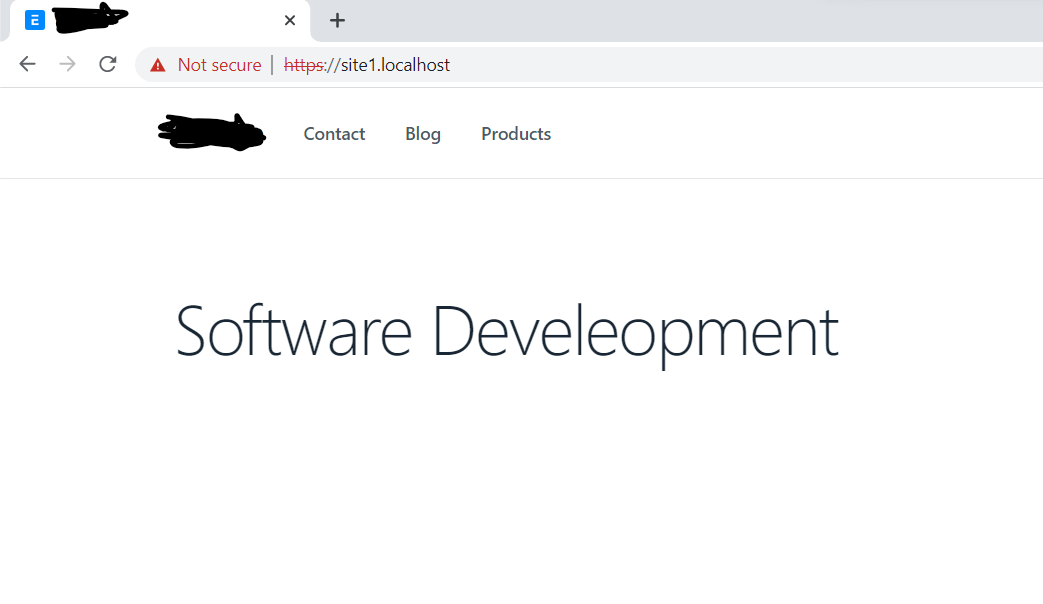Image resolution: width=1043 pixels, height=604 pixels.
Task: Navigate to the Blog link
Action: coord(423,134)
